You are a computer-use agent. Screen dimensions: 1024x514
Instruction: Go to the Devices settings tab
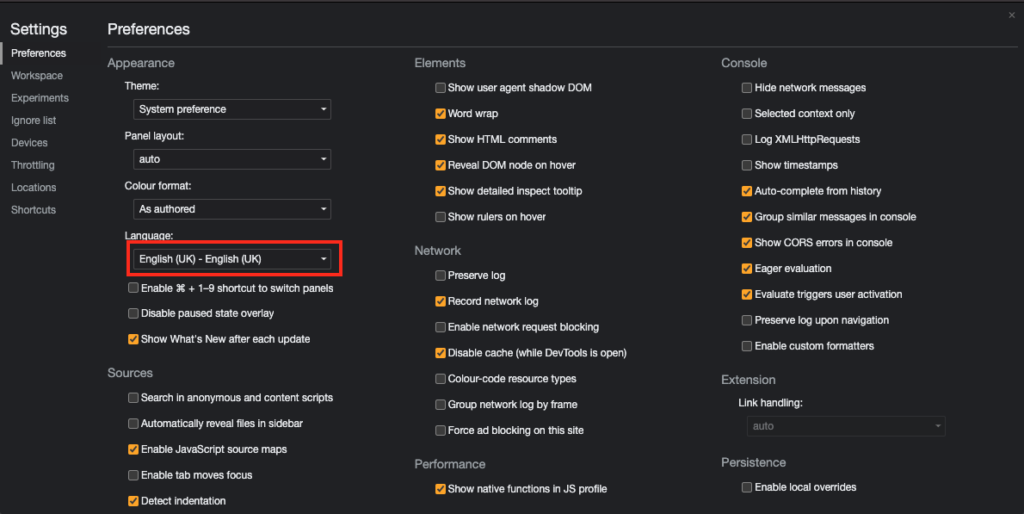point(29,143)
